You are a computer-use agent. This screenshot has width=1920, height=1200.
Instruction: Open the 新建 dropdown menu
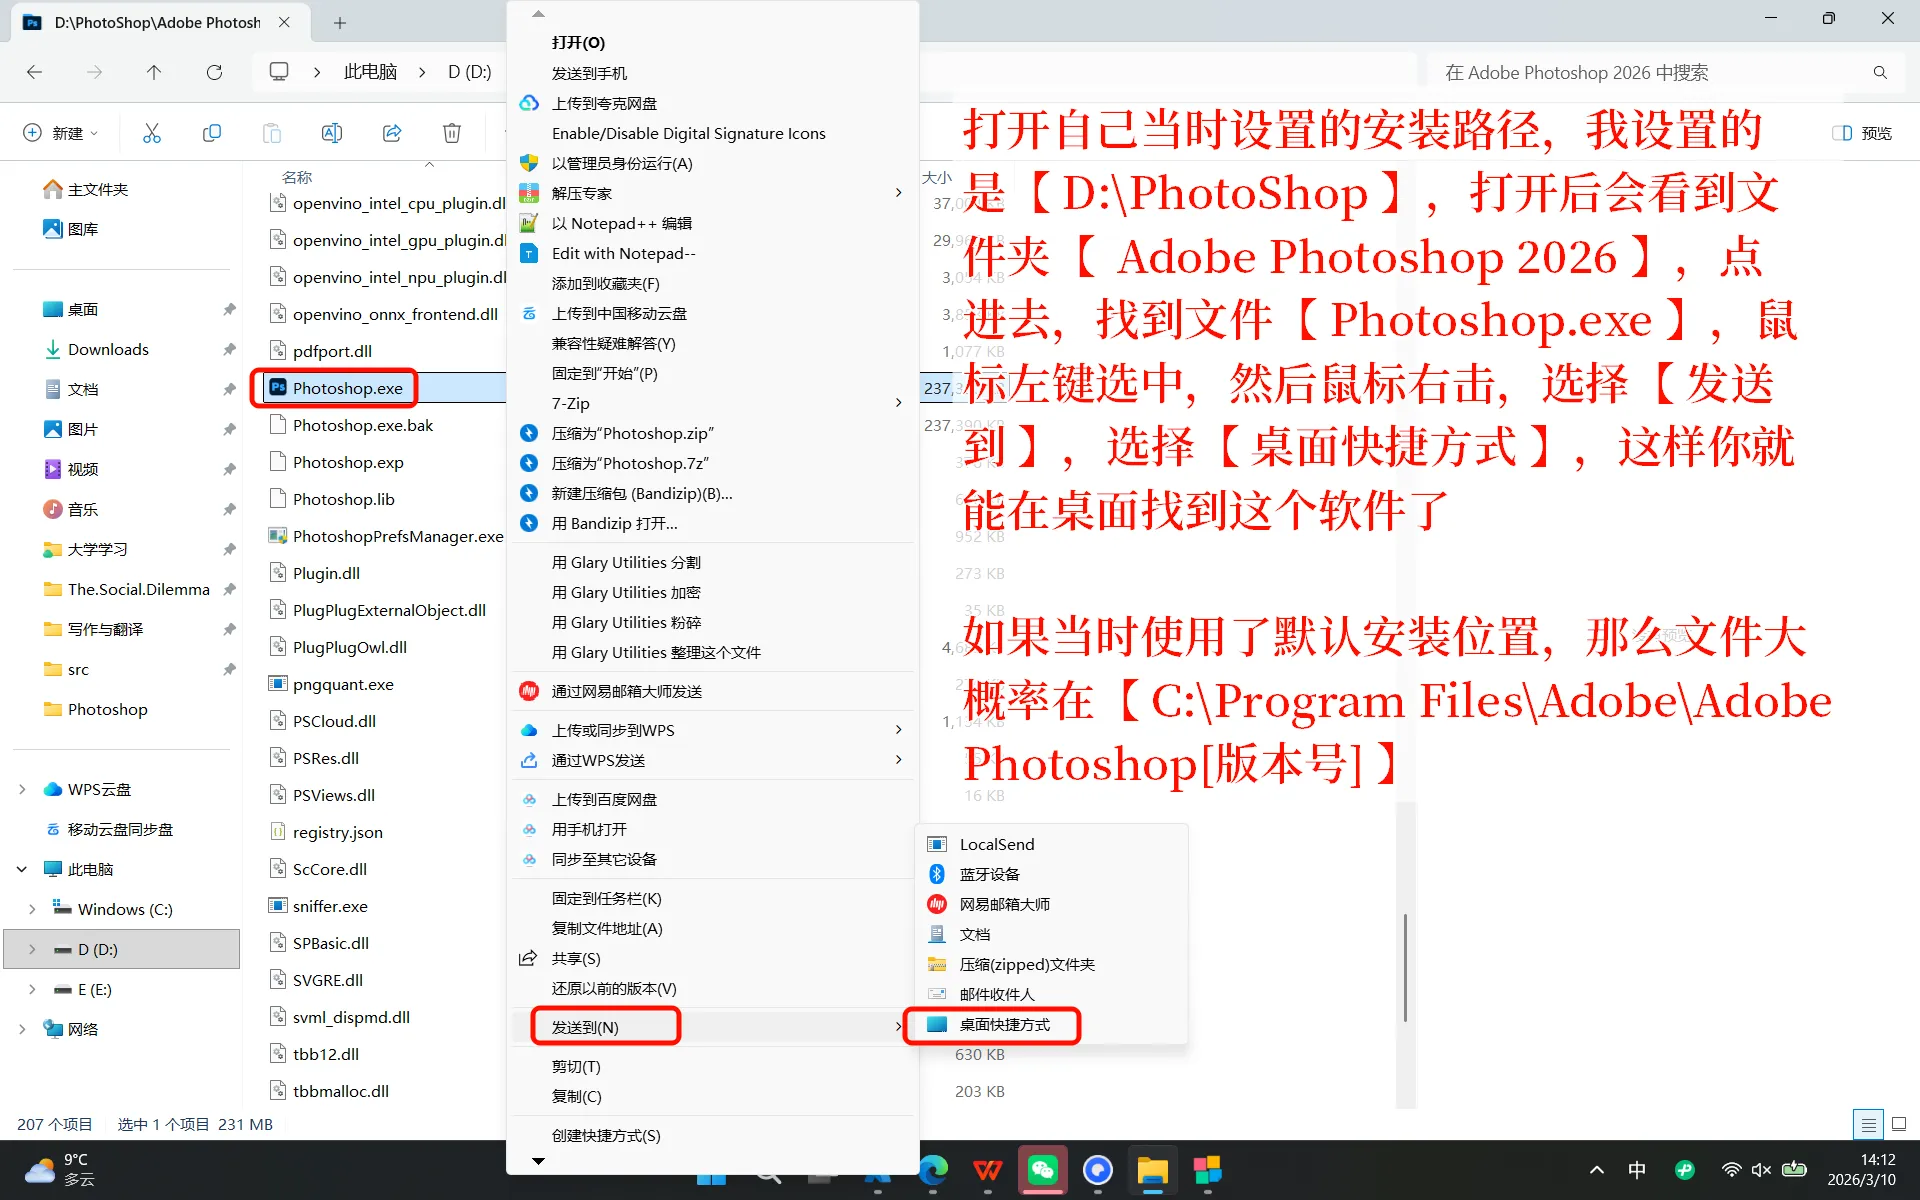(x=60, y=132)
